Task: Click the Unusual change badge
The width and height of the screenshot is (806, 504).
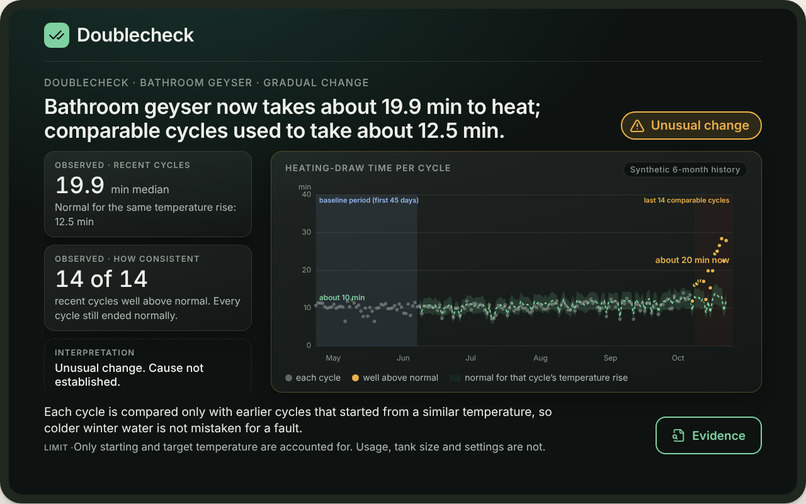Action: tap(691, 125)
